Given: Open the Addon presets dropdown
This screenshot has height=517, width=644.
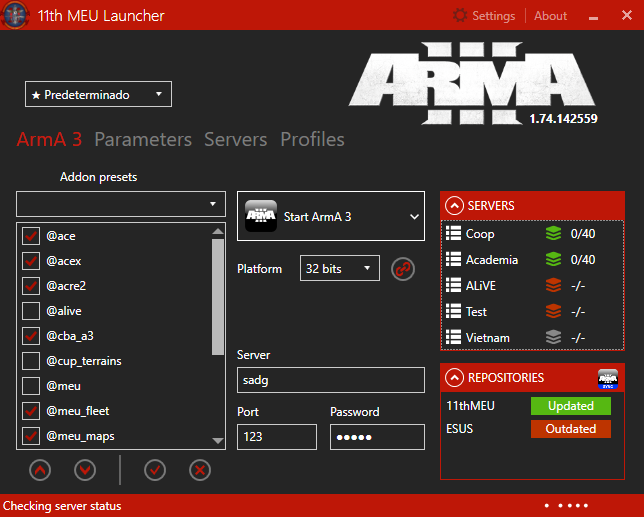Looking at the screenshot, I should click(x=121, y=204).
